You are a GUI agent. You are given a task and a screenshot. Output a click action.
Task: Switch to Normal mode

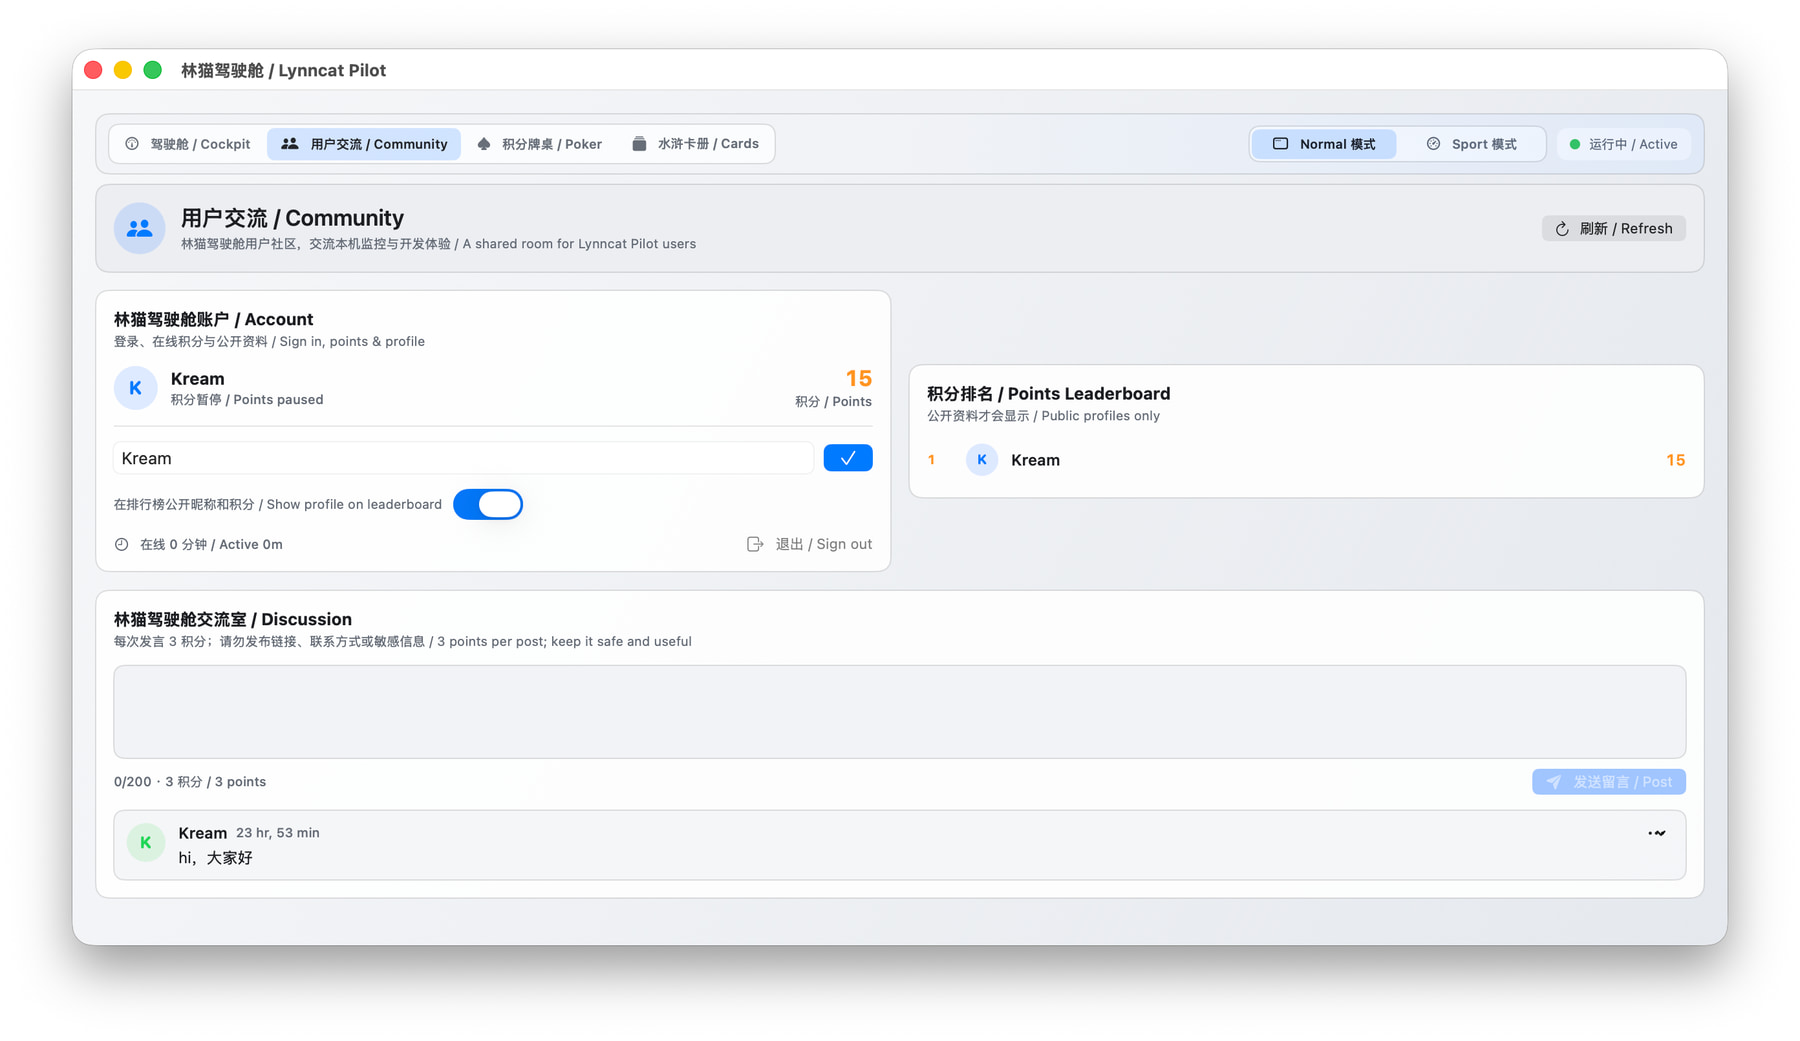pos(1324,144)
